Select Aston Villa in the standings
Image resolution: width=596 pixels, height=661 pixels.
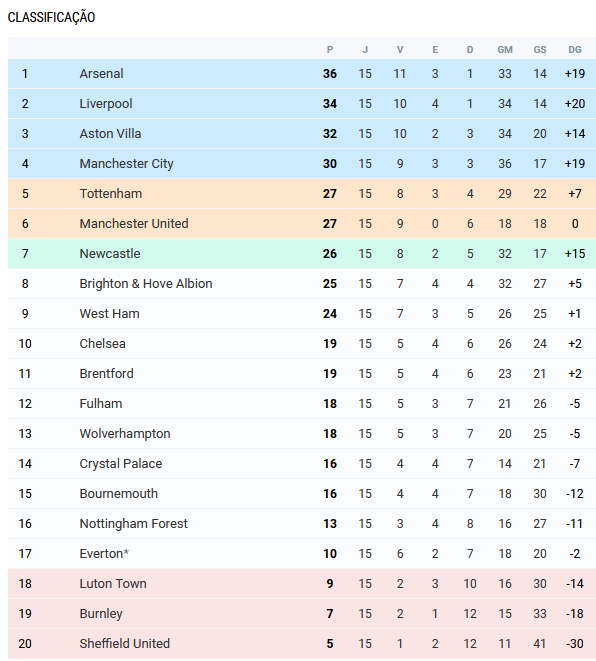[x=110, y=134]
